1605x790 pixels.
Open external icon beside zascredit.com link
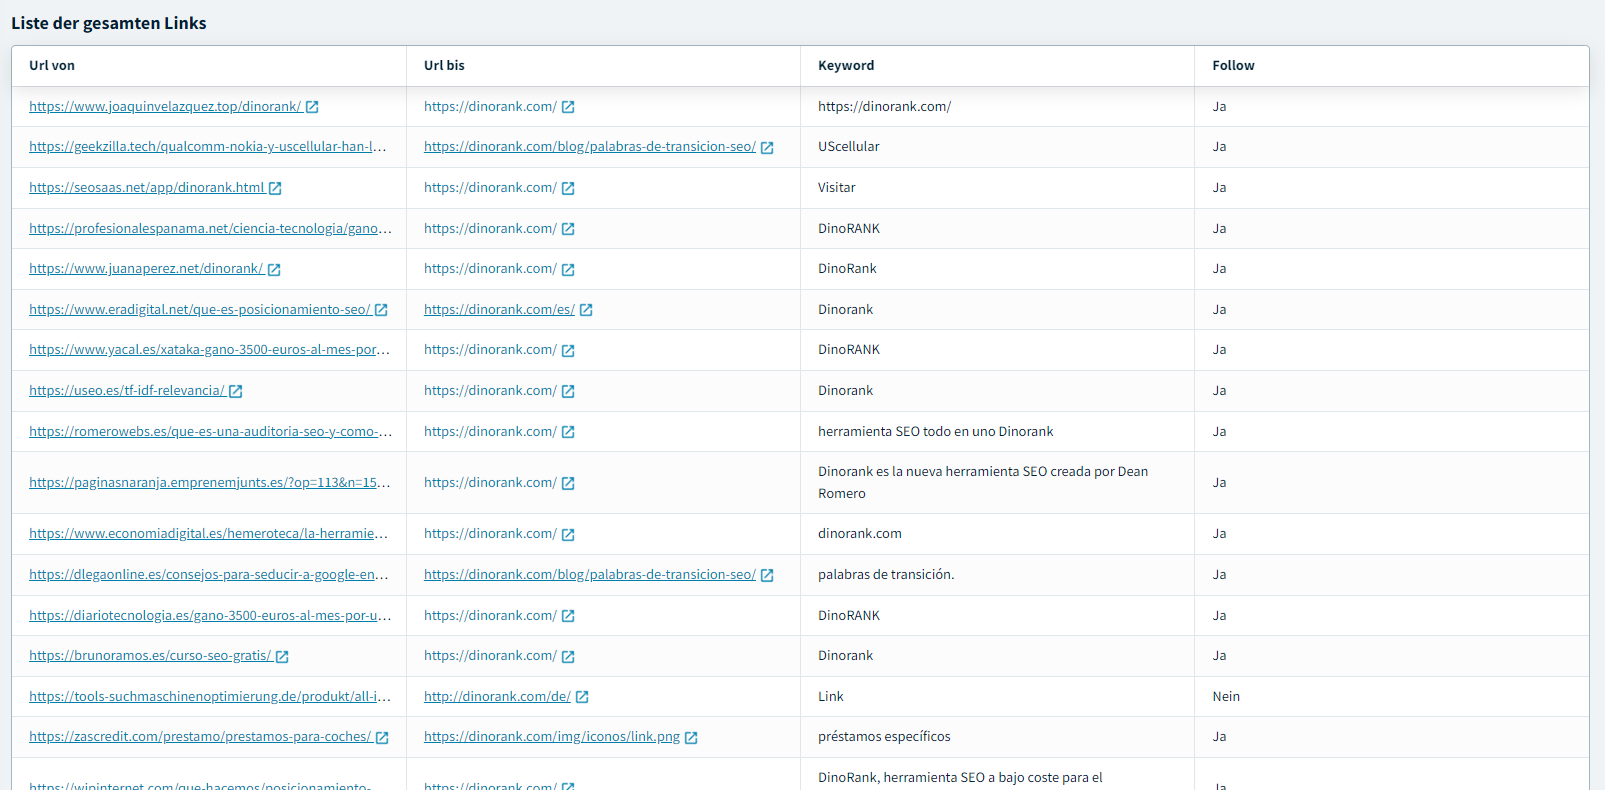point(382,738)
